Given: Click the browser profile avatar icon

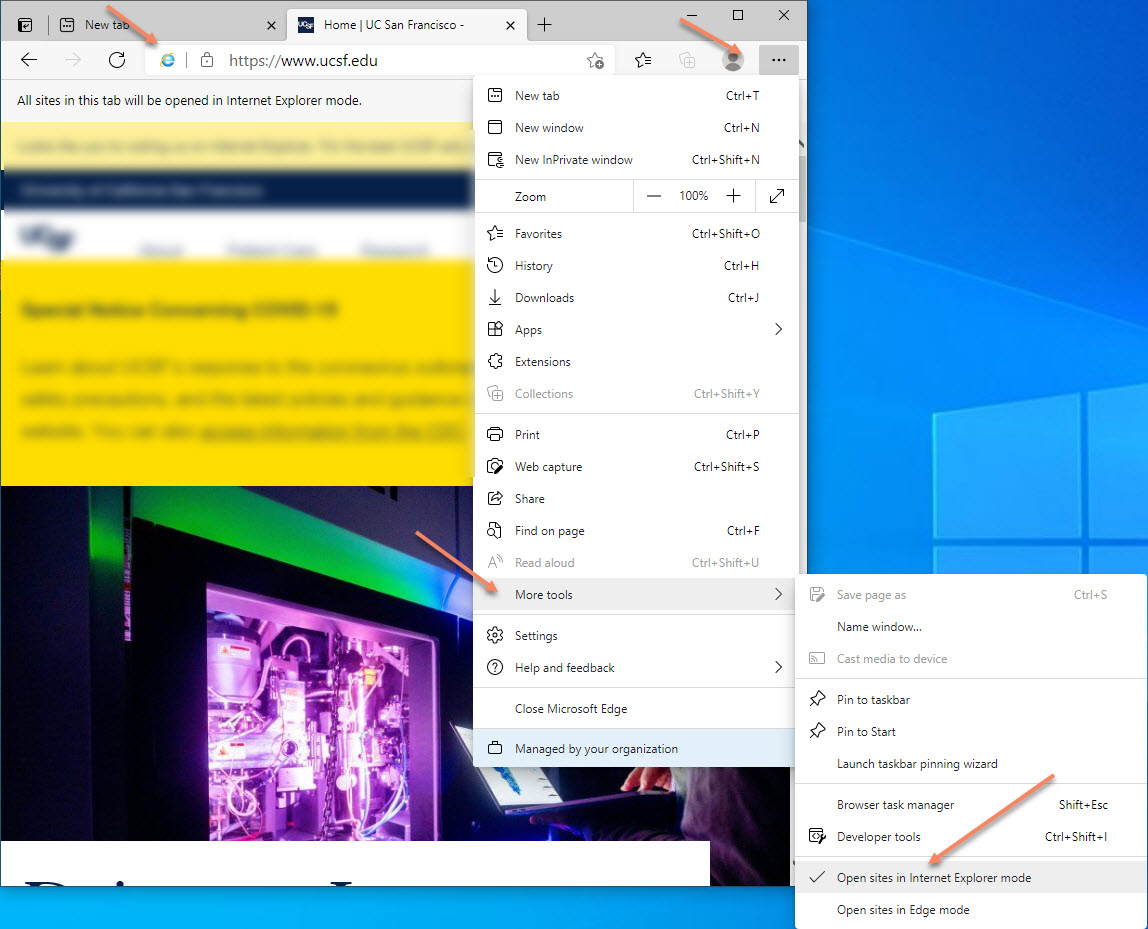Looking at the screenshot, I should click(x=733, y=60).
